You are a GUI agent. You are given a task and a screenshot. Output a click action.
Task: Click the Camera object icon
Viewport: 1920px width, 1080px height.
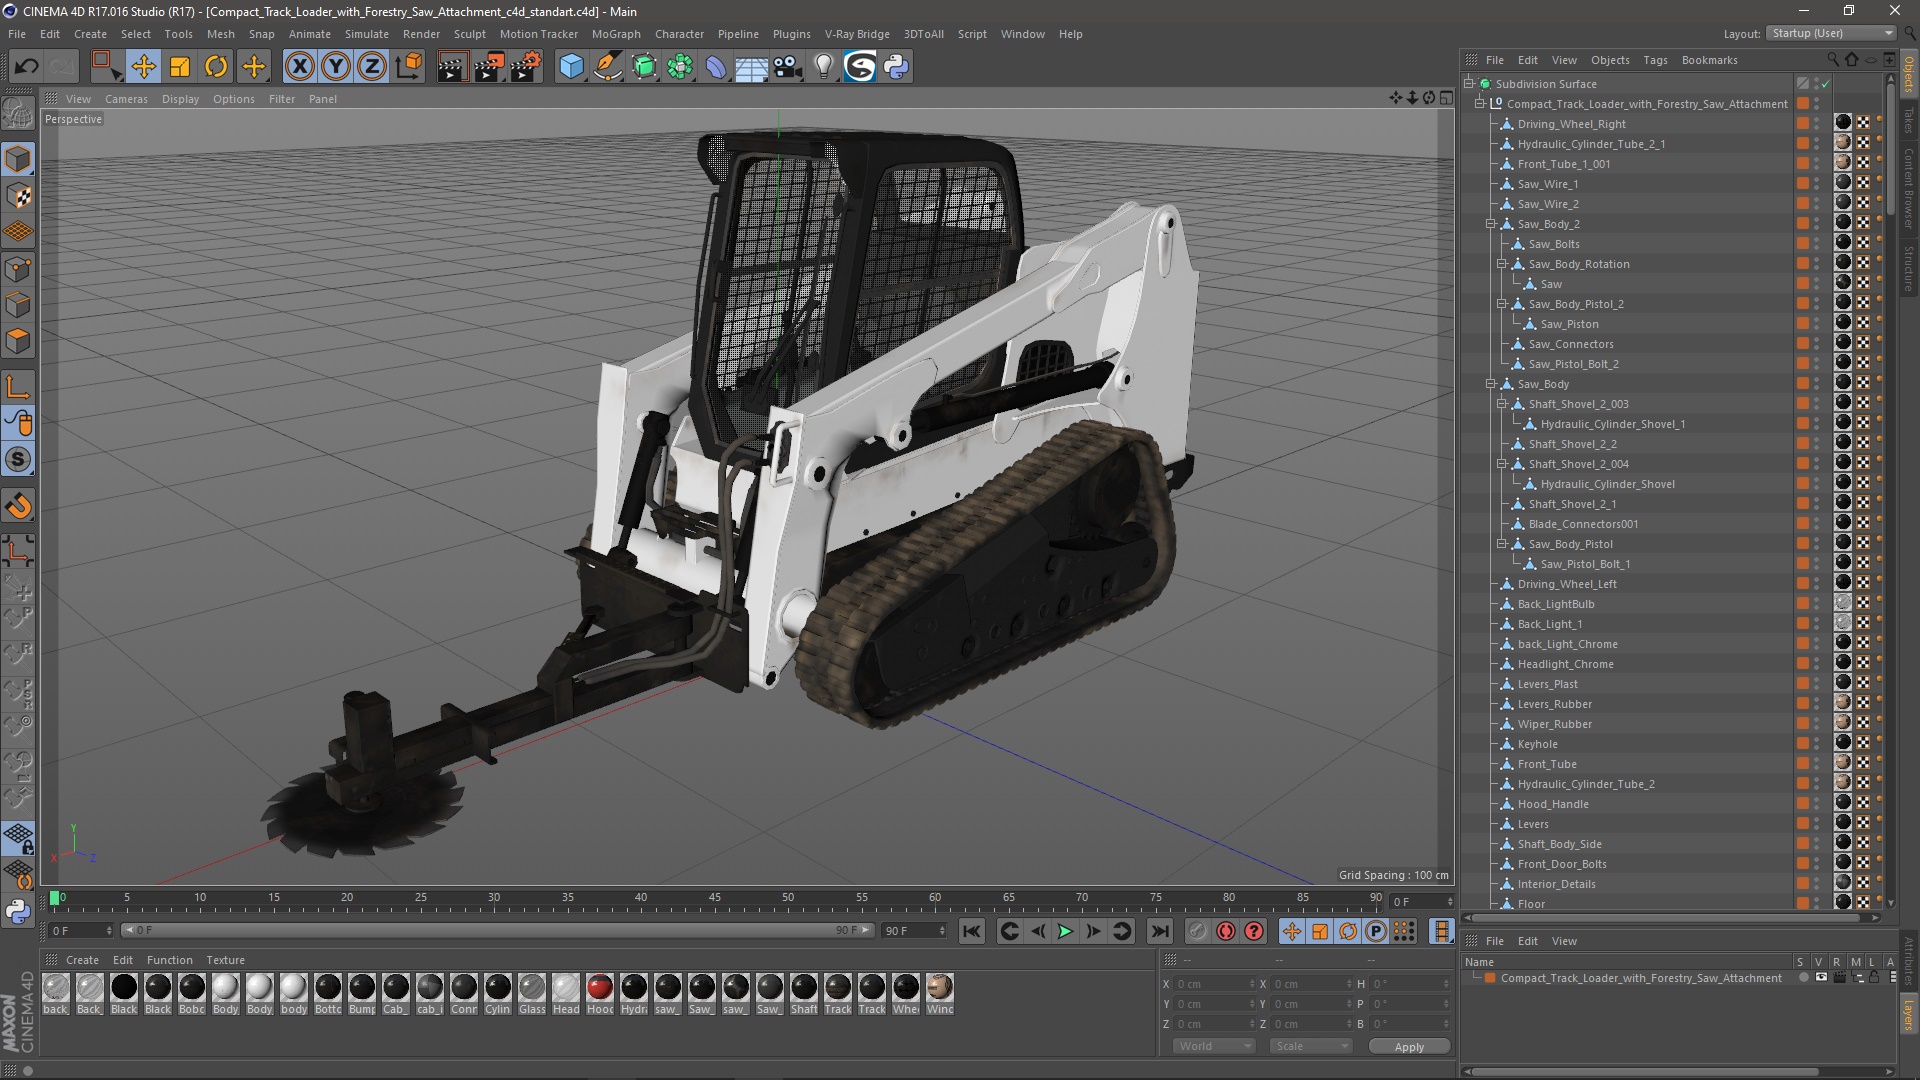[x=788, y=67]
